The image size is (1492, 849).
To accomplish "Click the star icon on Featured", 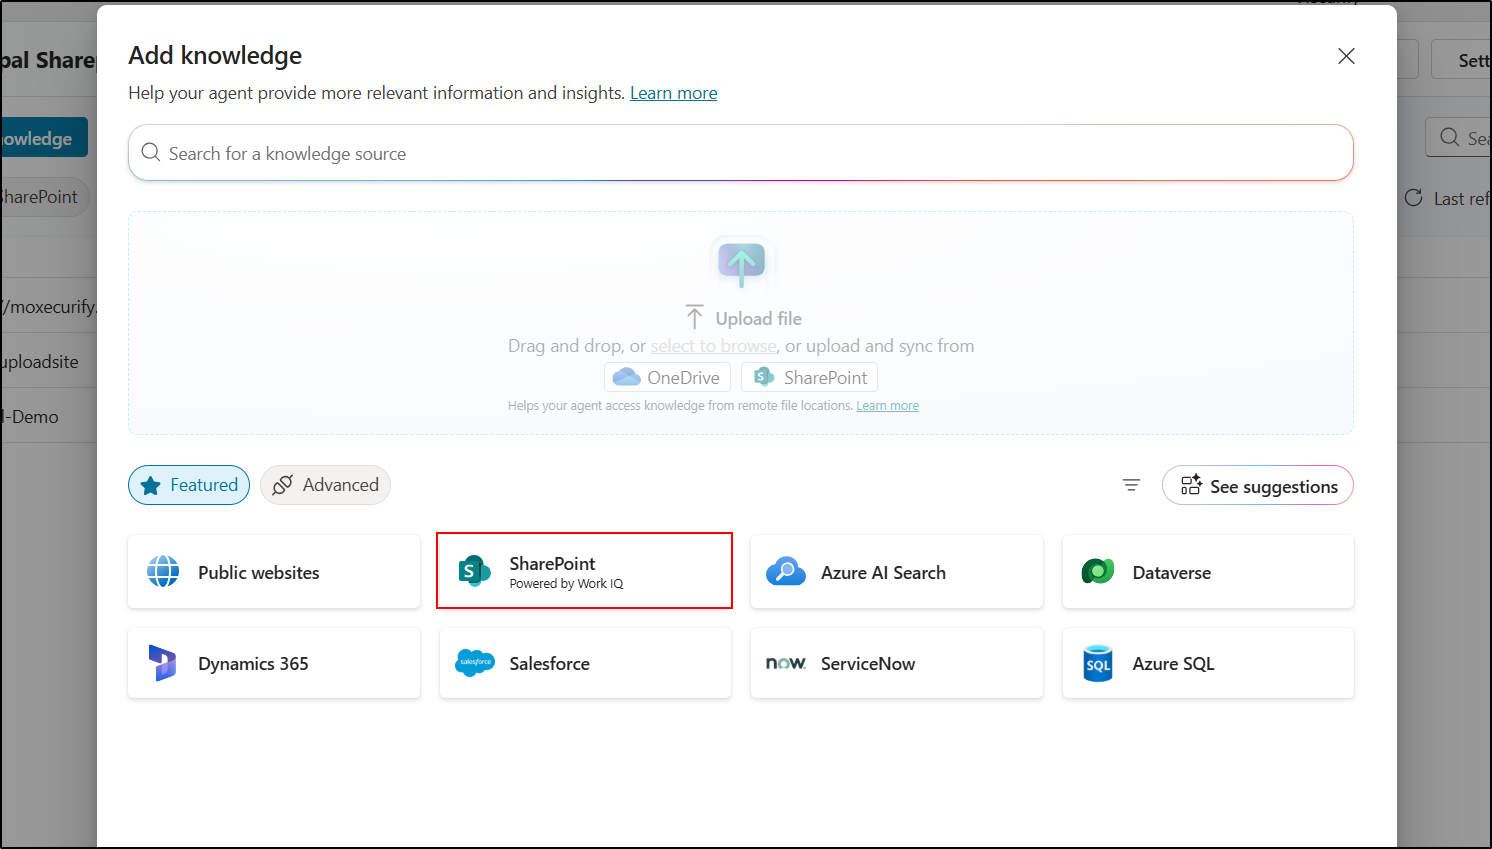I will (x=151, y=486).
